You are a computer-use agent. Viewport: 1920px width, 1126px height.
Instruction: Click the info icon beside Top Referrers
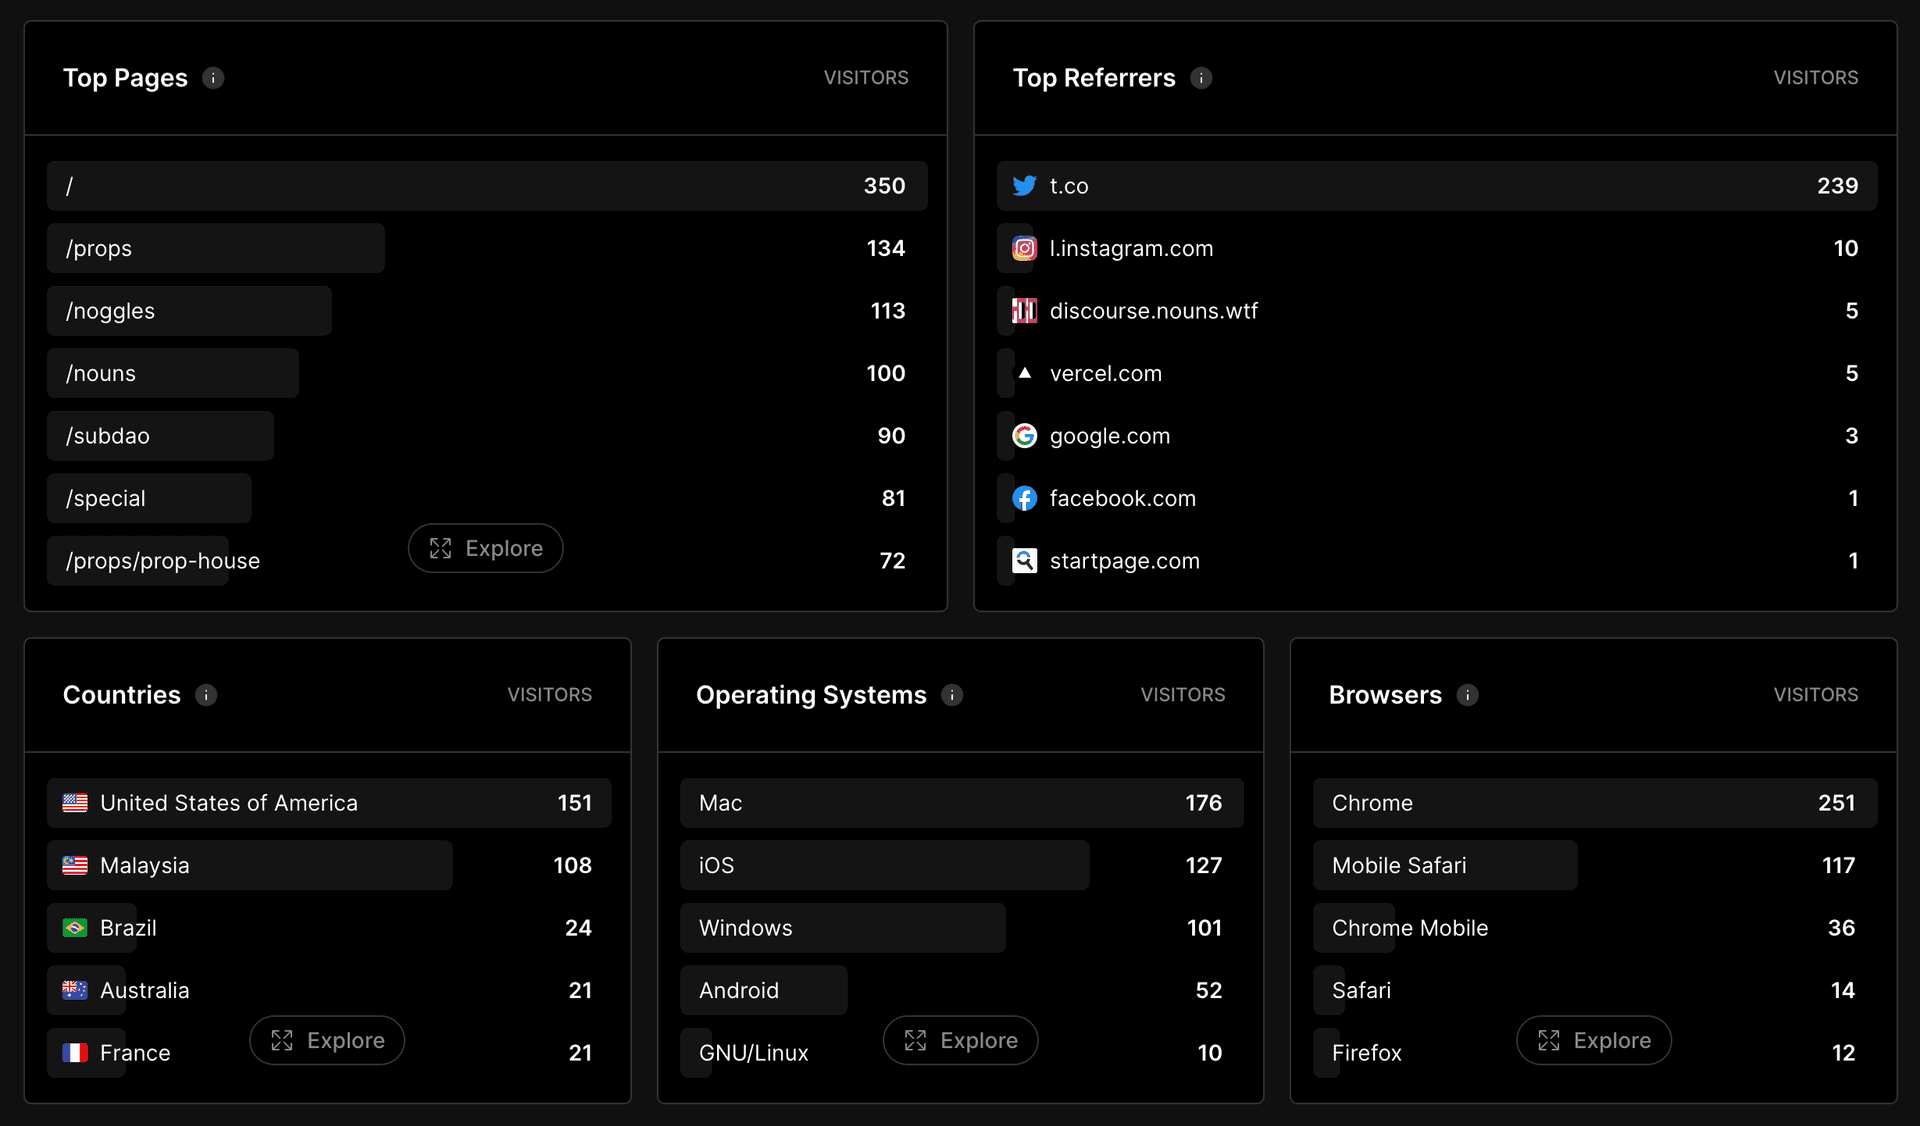point(1201,78)
